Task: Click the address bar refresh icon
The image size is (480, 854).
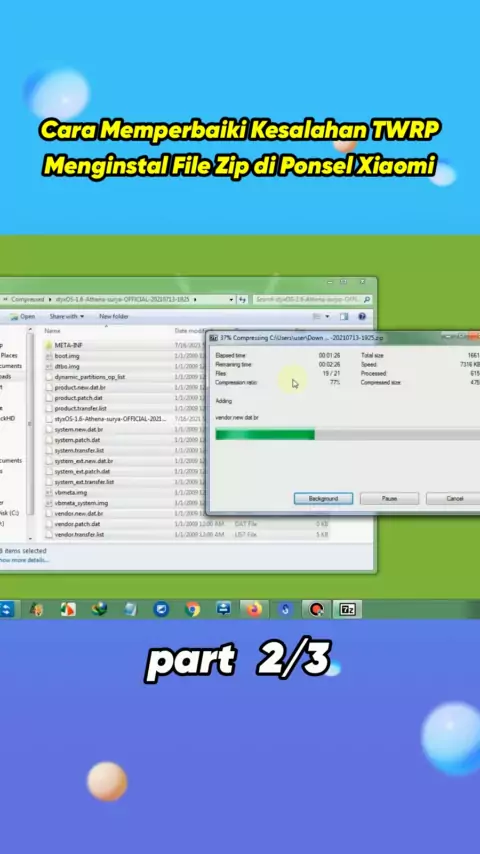Action: tap(243, 300)
